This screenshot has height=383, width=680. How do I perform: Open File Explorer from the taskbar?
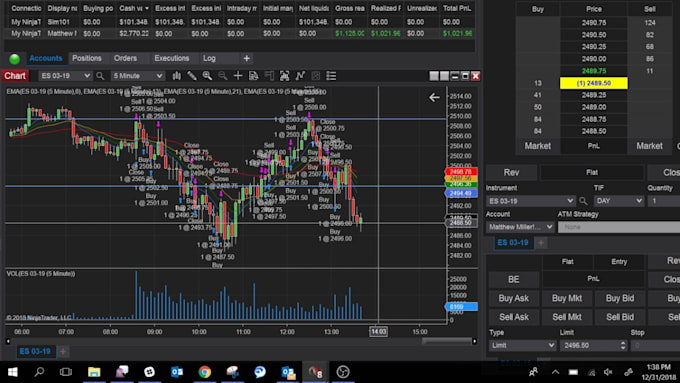pos(94,372)
